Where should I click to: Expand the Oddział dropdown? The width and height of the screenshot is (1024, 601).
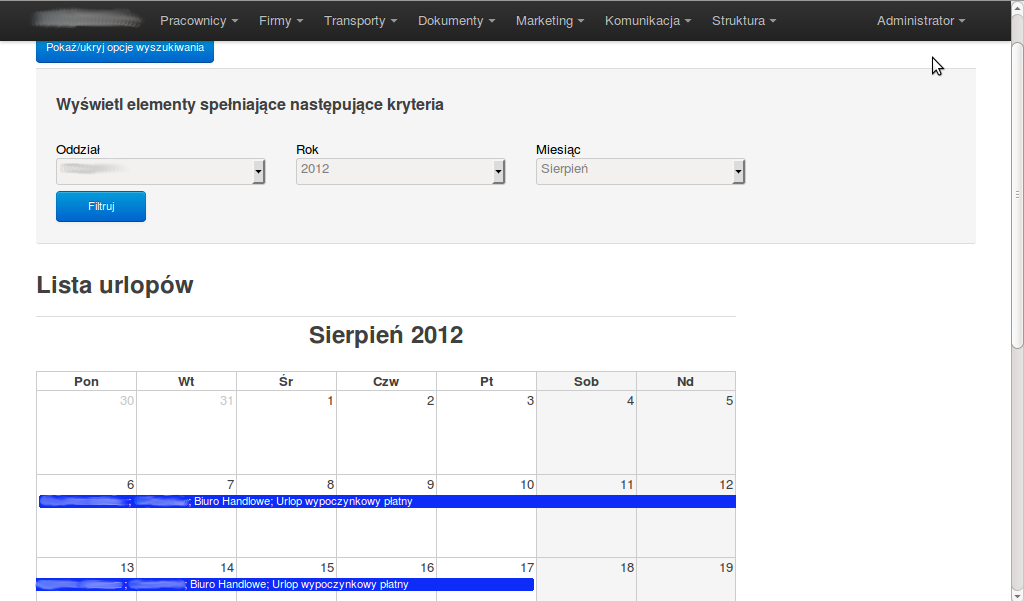point(161,171)
